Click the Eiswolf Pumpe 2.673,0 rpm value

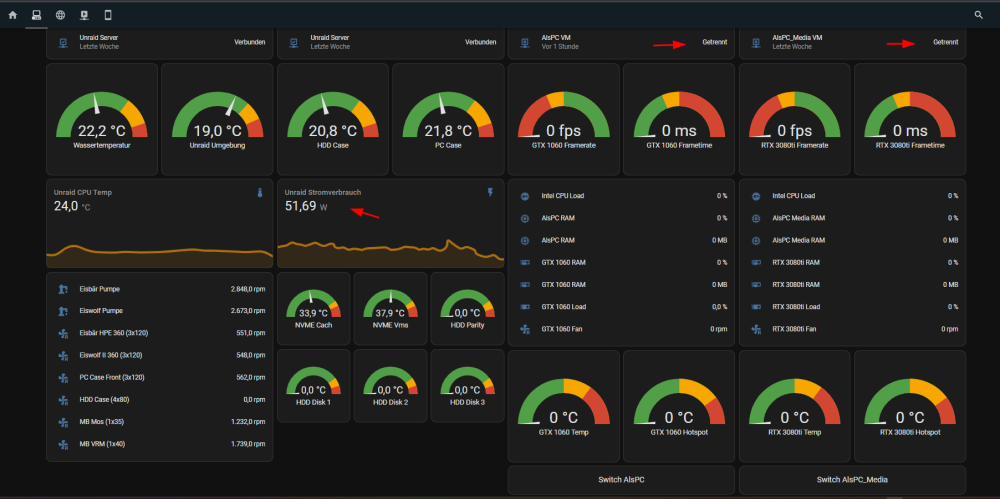(247, 311)
